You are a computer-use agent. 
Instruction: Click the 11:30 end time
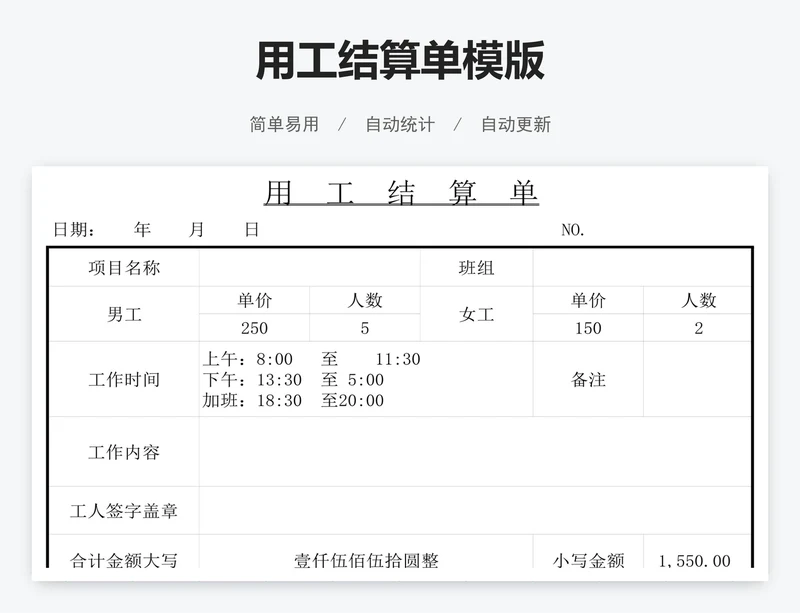coord(398,359)
